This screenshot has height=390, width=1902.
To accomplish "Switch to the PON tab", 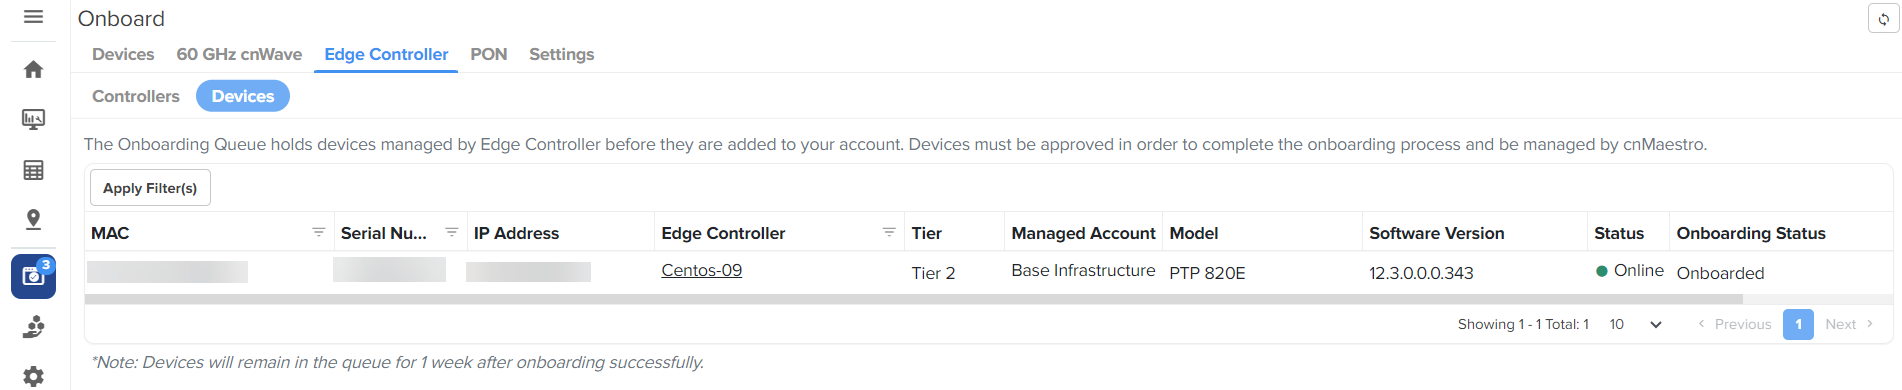I will tap(488, 54).
